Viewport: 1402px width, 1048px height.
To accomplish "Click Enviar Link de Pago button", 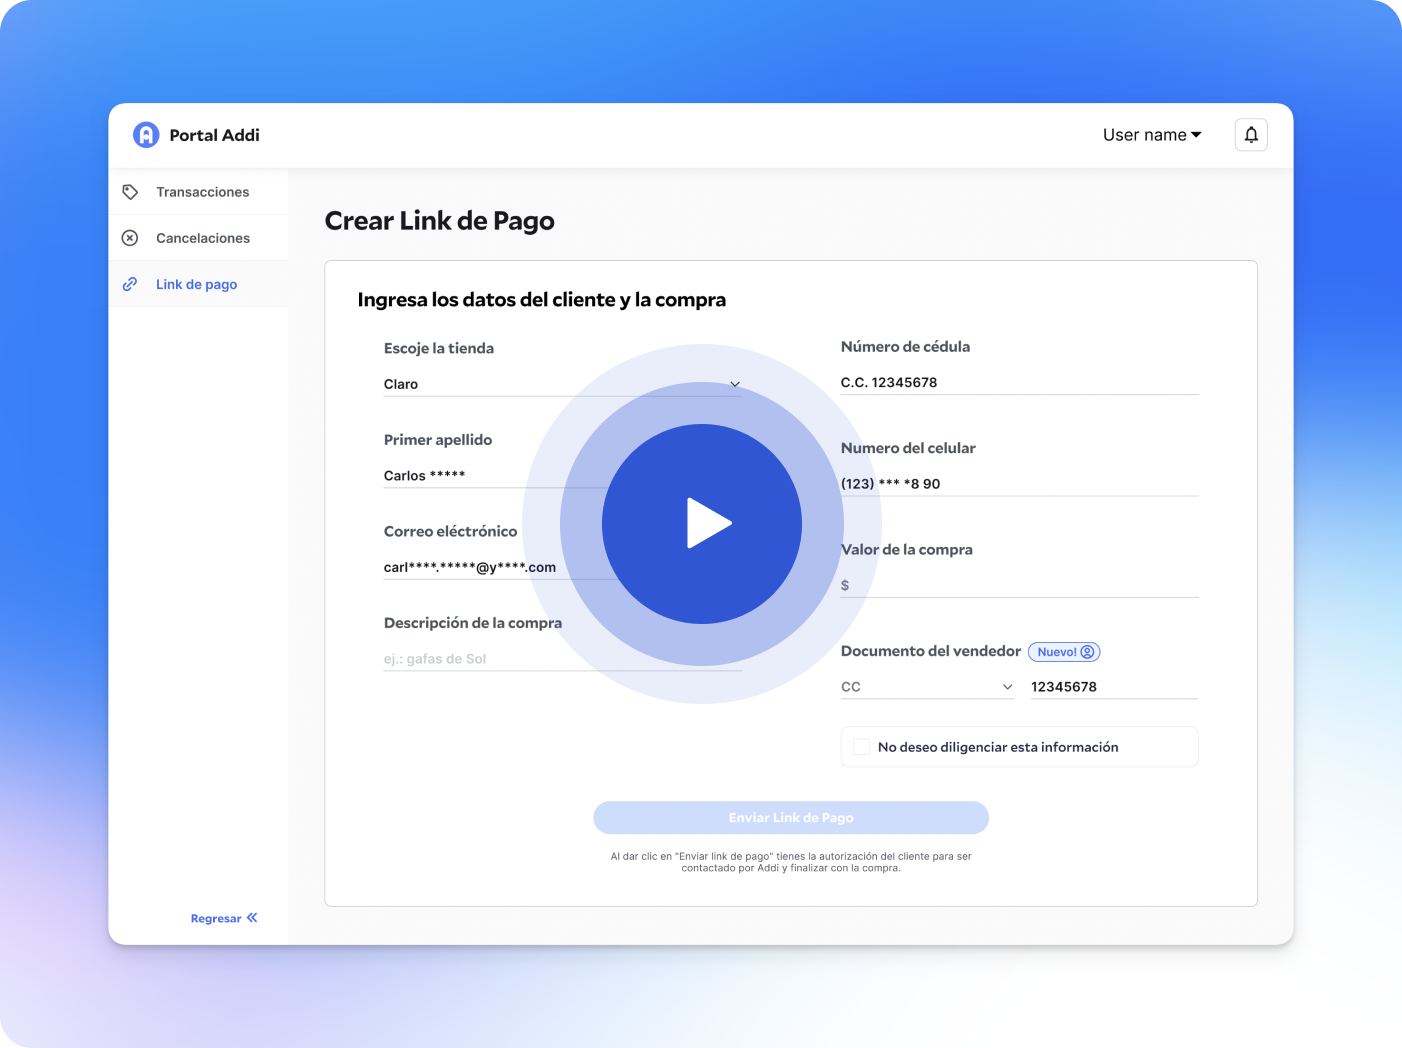I will coord(791,818).
